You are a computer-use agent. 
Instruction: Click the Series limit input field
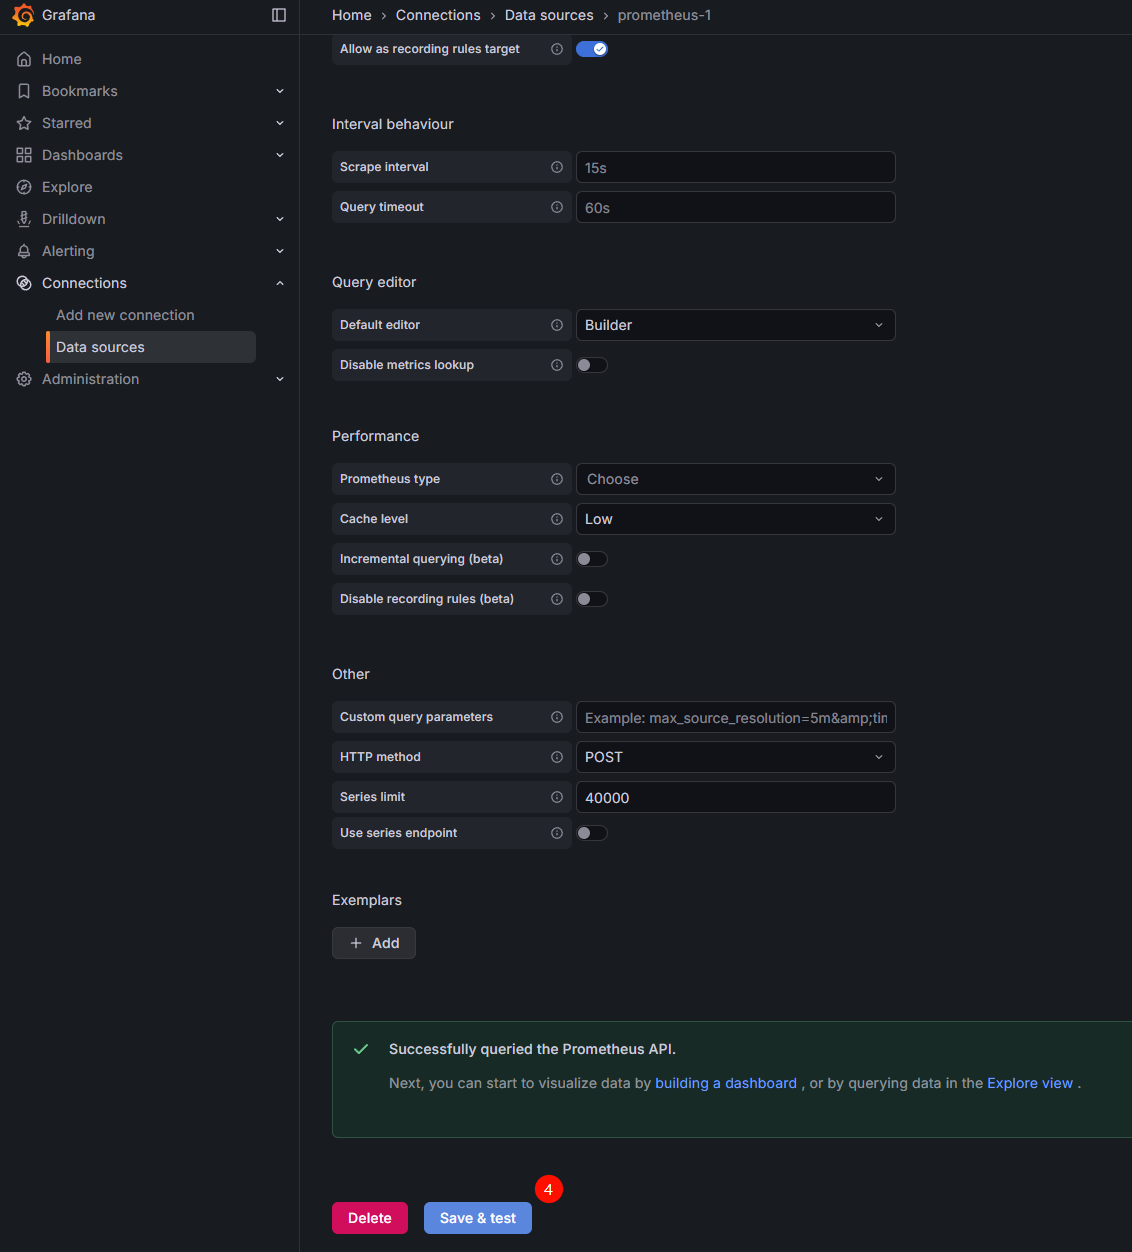tap(735, 797)
